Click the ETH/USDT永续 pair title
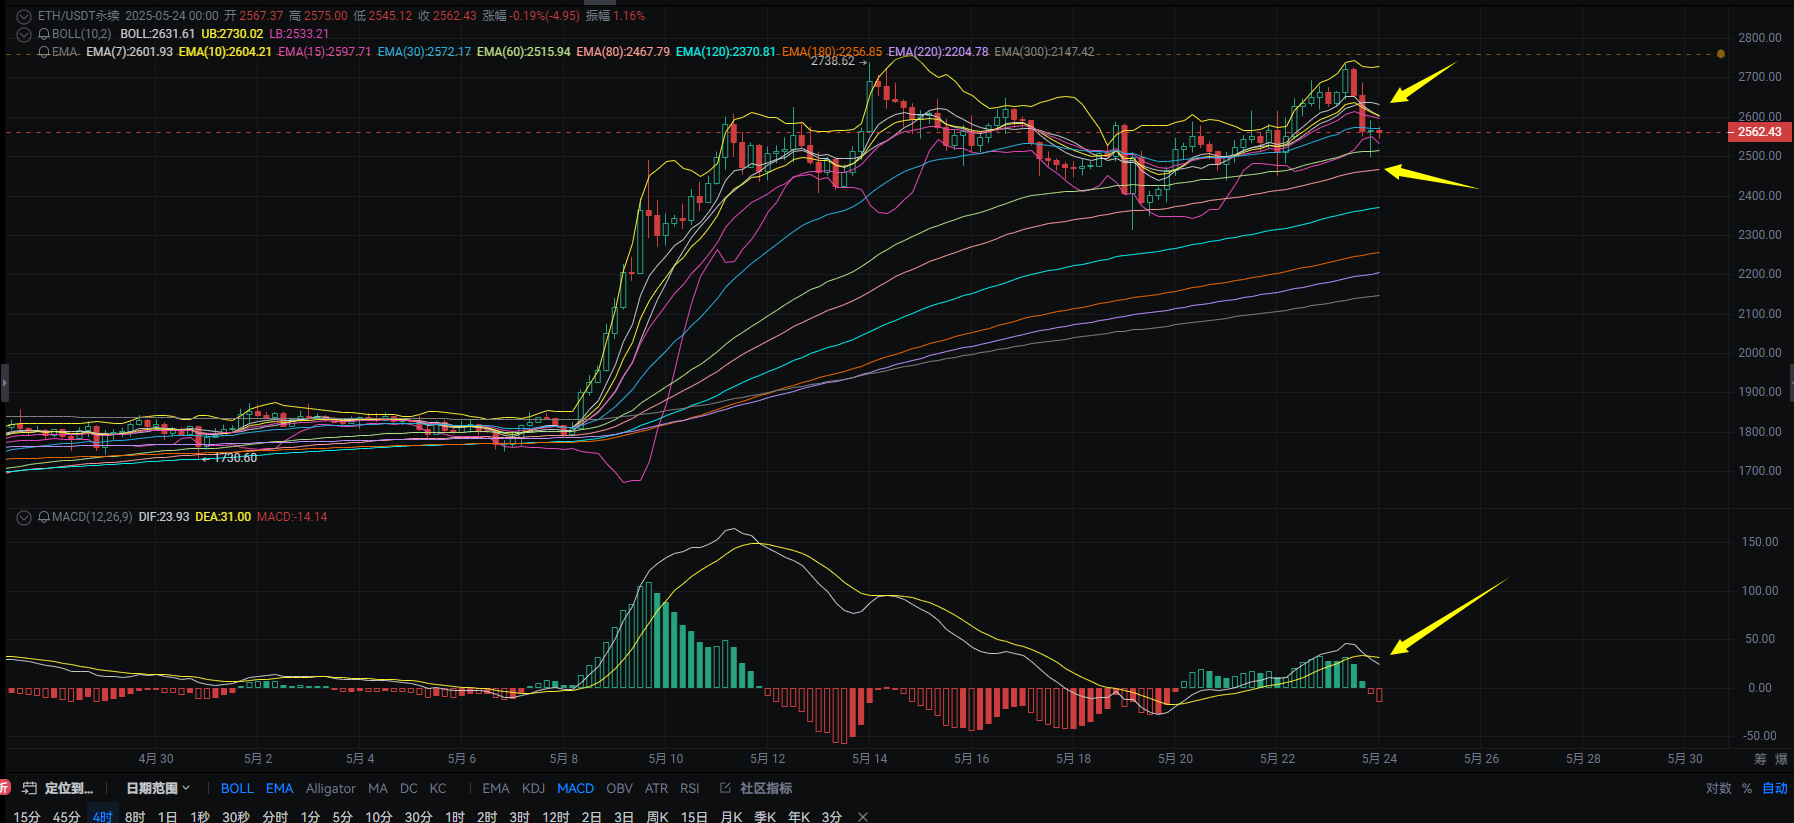 click(x=78, y=16)
